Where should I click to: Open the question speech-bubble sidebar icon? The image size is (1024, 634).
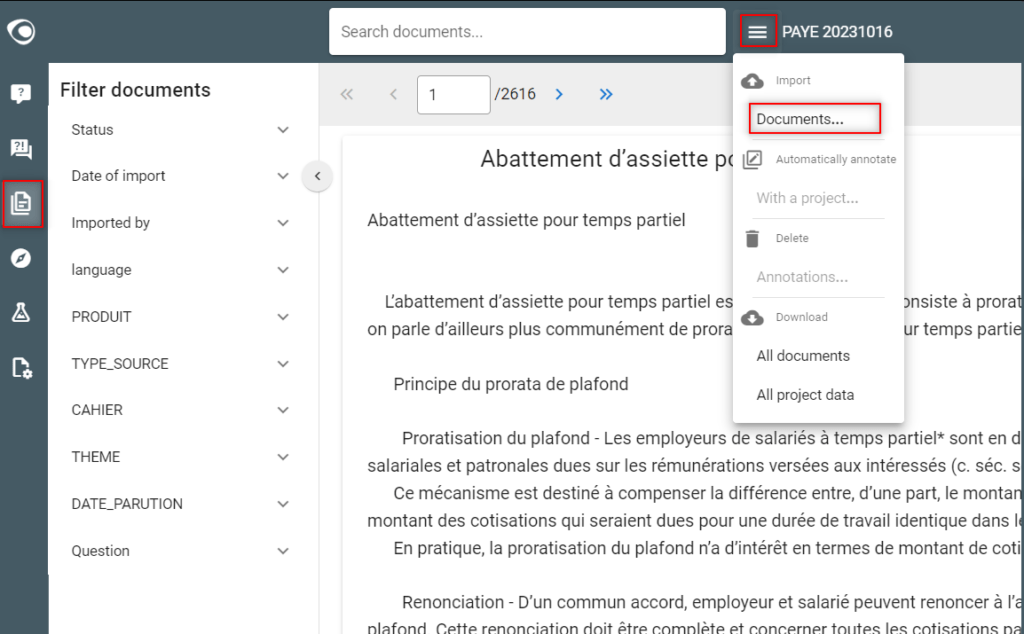pyautogui.click(x=21, y=93)
